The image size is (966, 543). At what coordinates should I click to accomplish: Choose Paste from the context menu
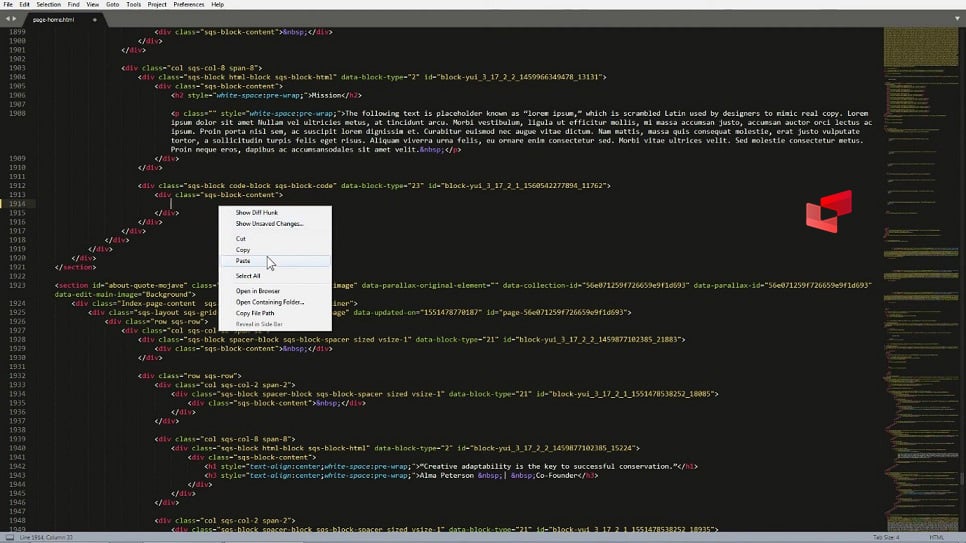(x=243, y=261)
